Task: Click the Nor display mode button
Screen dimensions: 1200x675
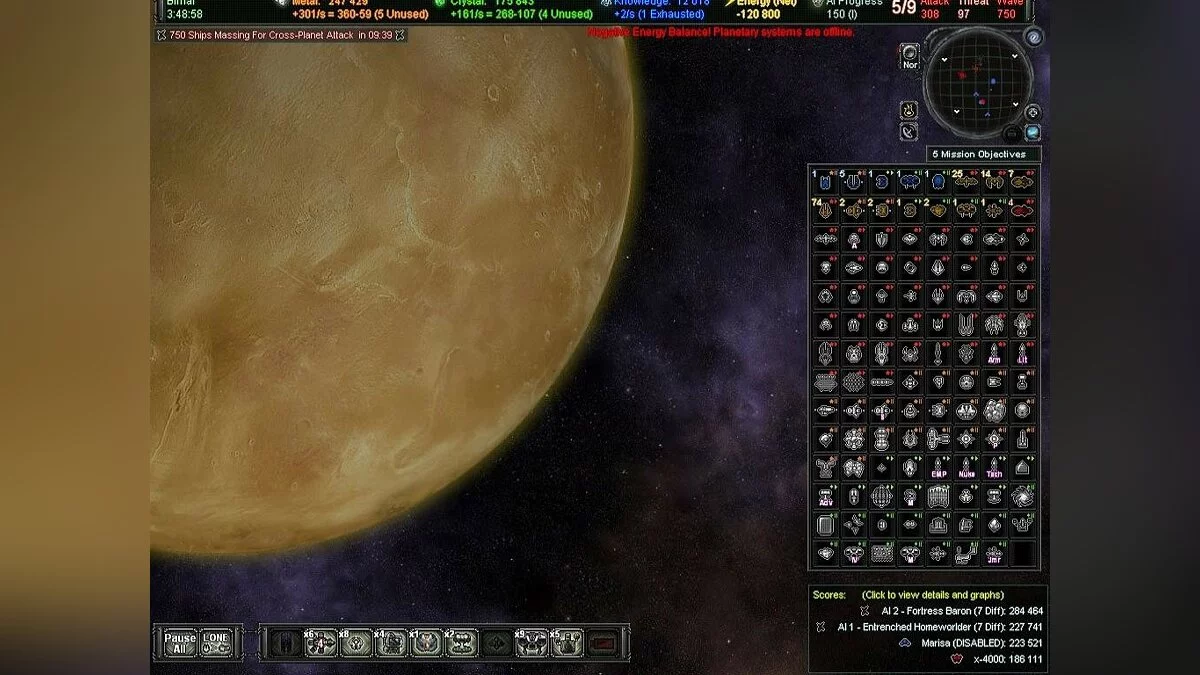Action: (910, 56)
